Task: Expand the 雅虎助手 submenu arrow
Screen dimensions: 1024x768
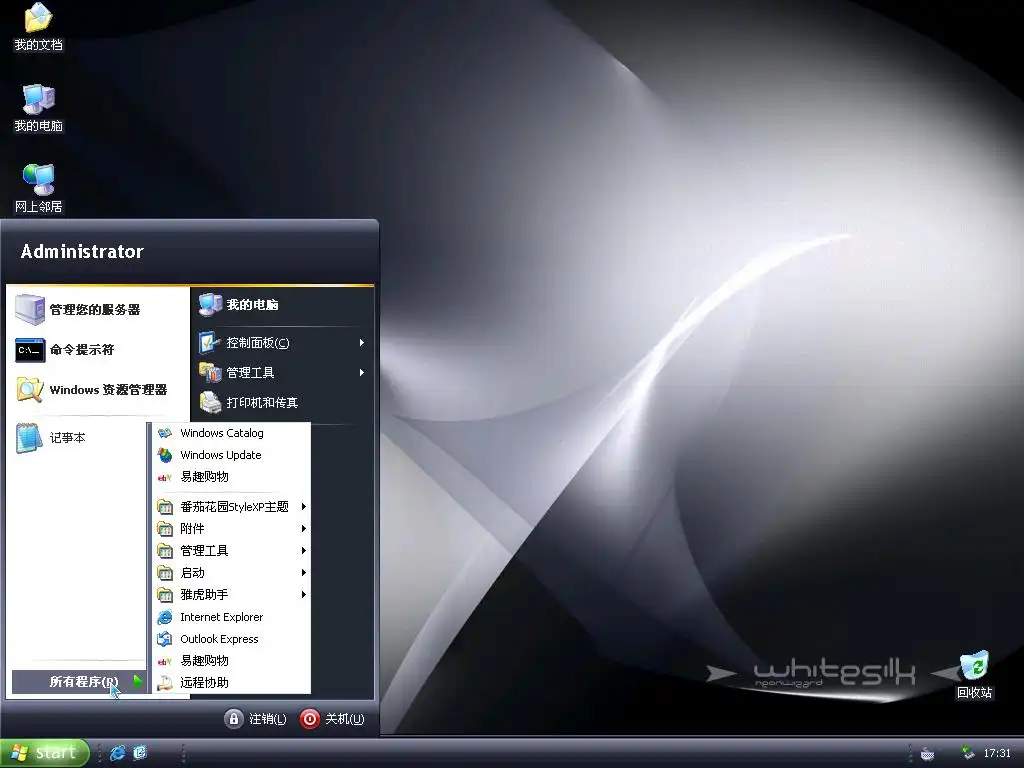Action: (x=304, y=595)
